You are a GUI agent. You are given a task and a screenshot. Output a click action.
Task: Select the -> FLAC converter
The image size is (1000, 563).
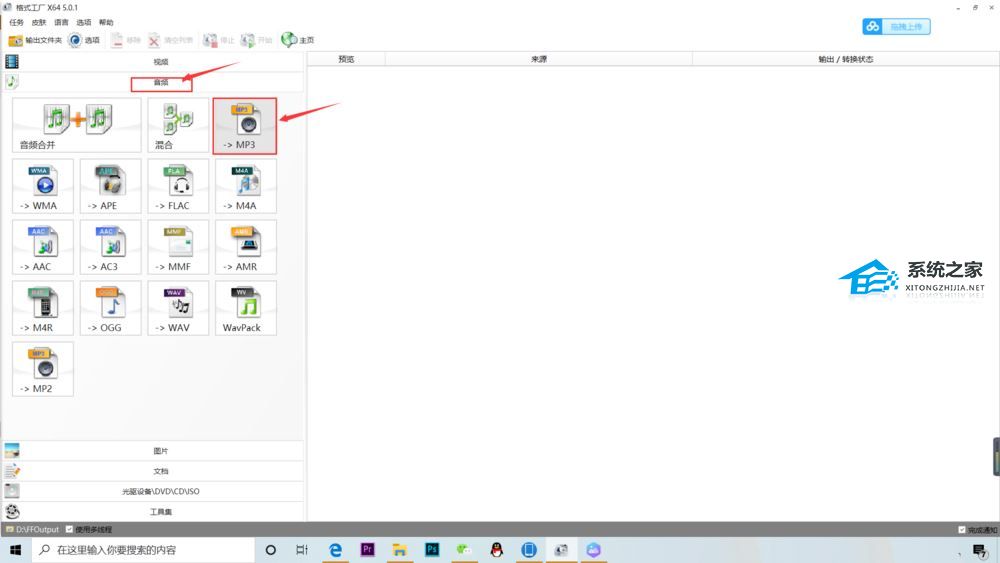pyautogui.click(x=178, y=186)
